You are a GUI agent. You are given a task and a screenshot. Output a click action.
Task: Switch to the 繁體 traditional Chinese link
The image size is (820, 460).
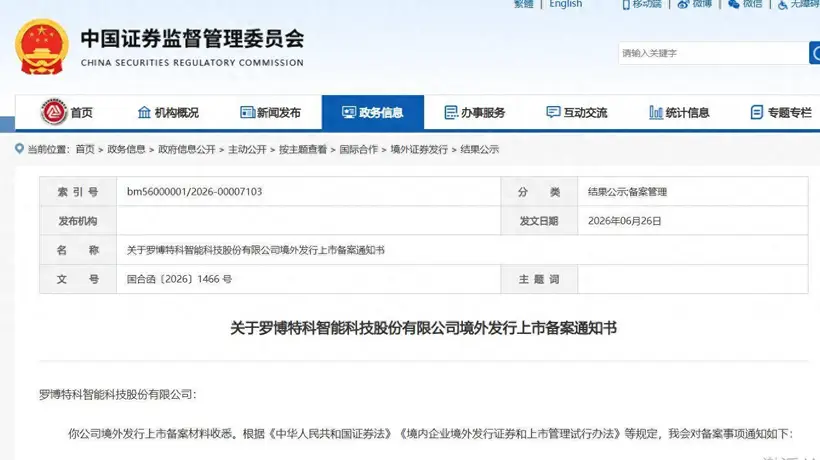[x=523, y=4]
